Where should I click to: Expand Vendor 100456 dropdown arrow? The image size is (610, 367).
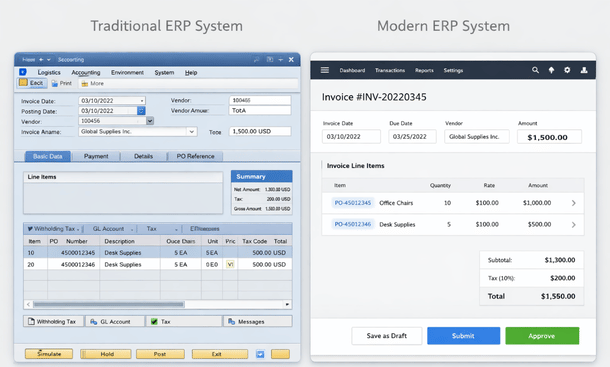point(150,121)
